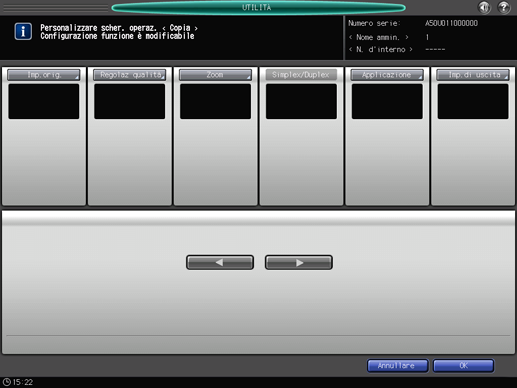The width and height of the screenshot is (517, 388).
Task: Click the black preview box under Simplex/Duplex
Action: tap(301, 101)
